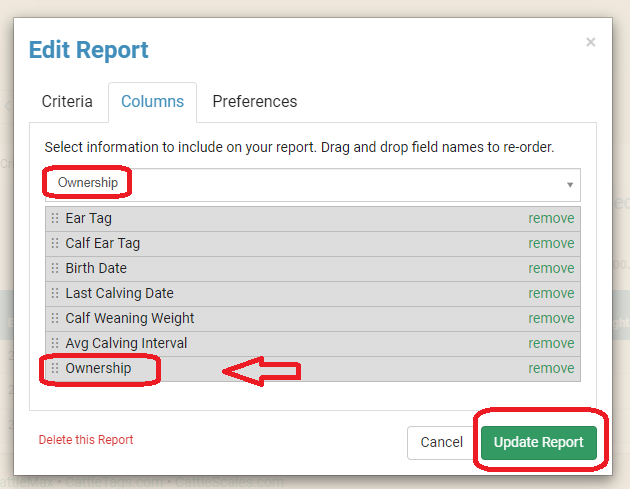Click the Avg Calving Interval drag handle
The width and height of the screenshot is (630, 489).
coord(55,343)
